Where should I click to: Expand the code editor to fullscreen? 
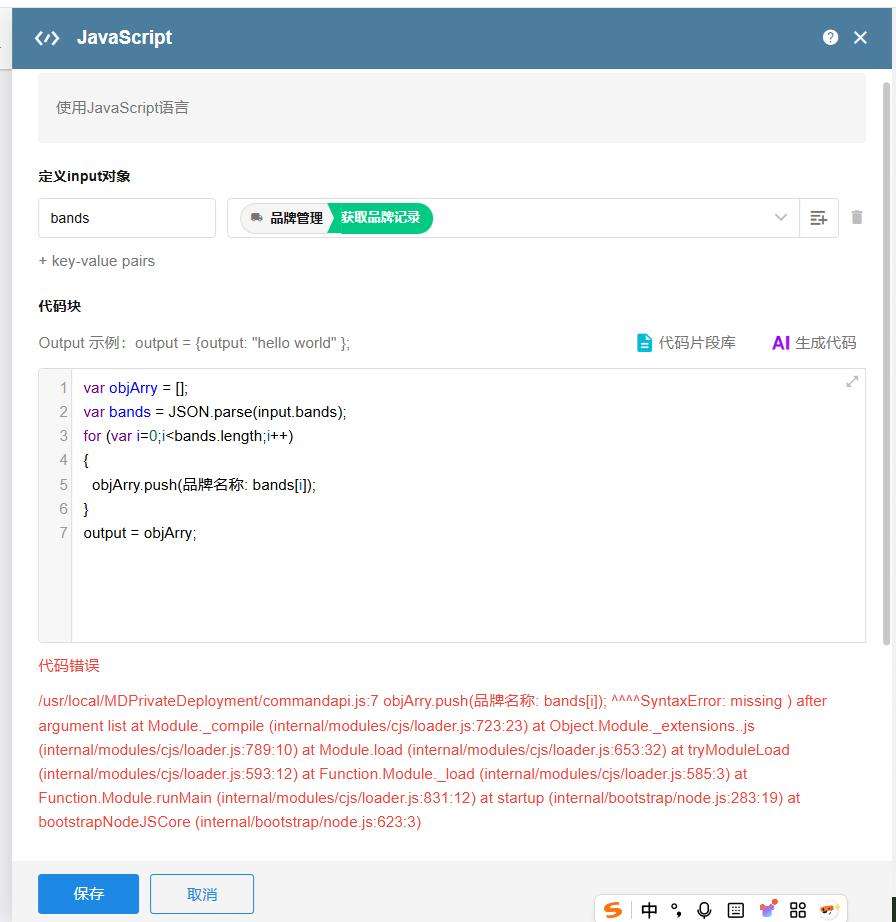pyautogui.click(x=852, y=381)
